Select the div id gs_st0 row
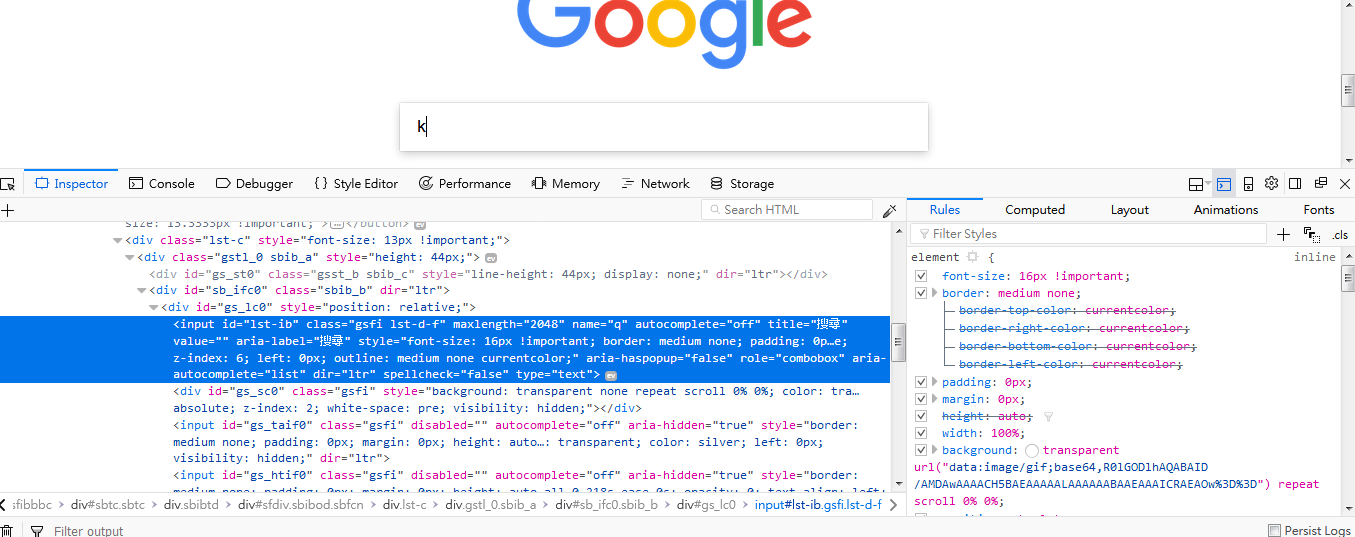The width and height of the screenshot is (1355, 537). click(487, 274)
